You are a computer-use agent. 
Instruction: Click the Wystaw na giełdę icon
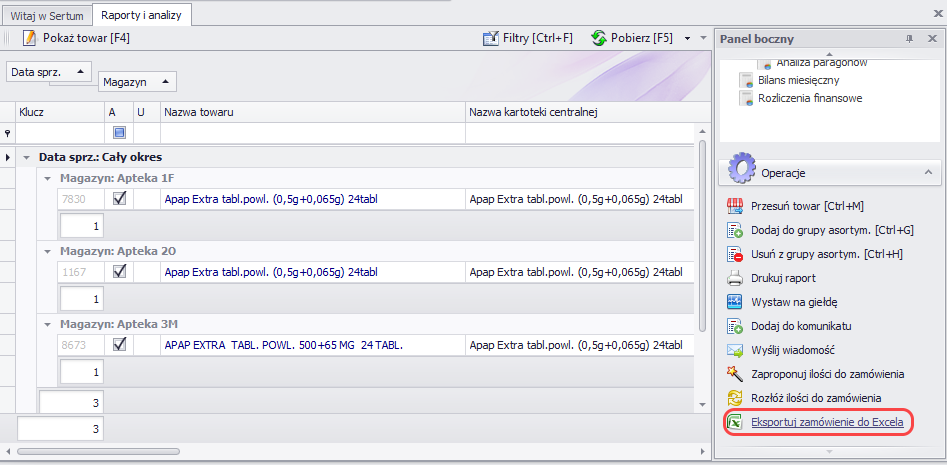click(x=735, y=302)
